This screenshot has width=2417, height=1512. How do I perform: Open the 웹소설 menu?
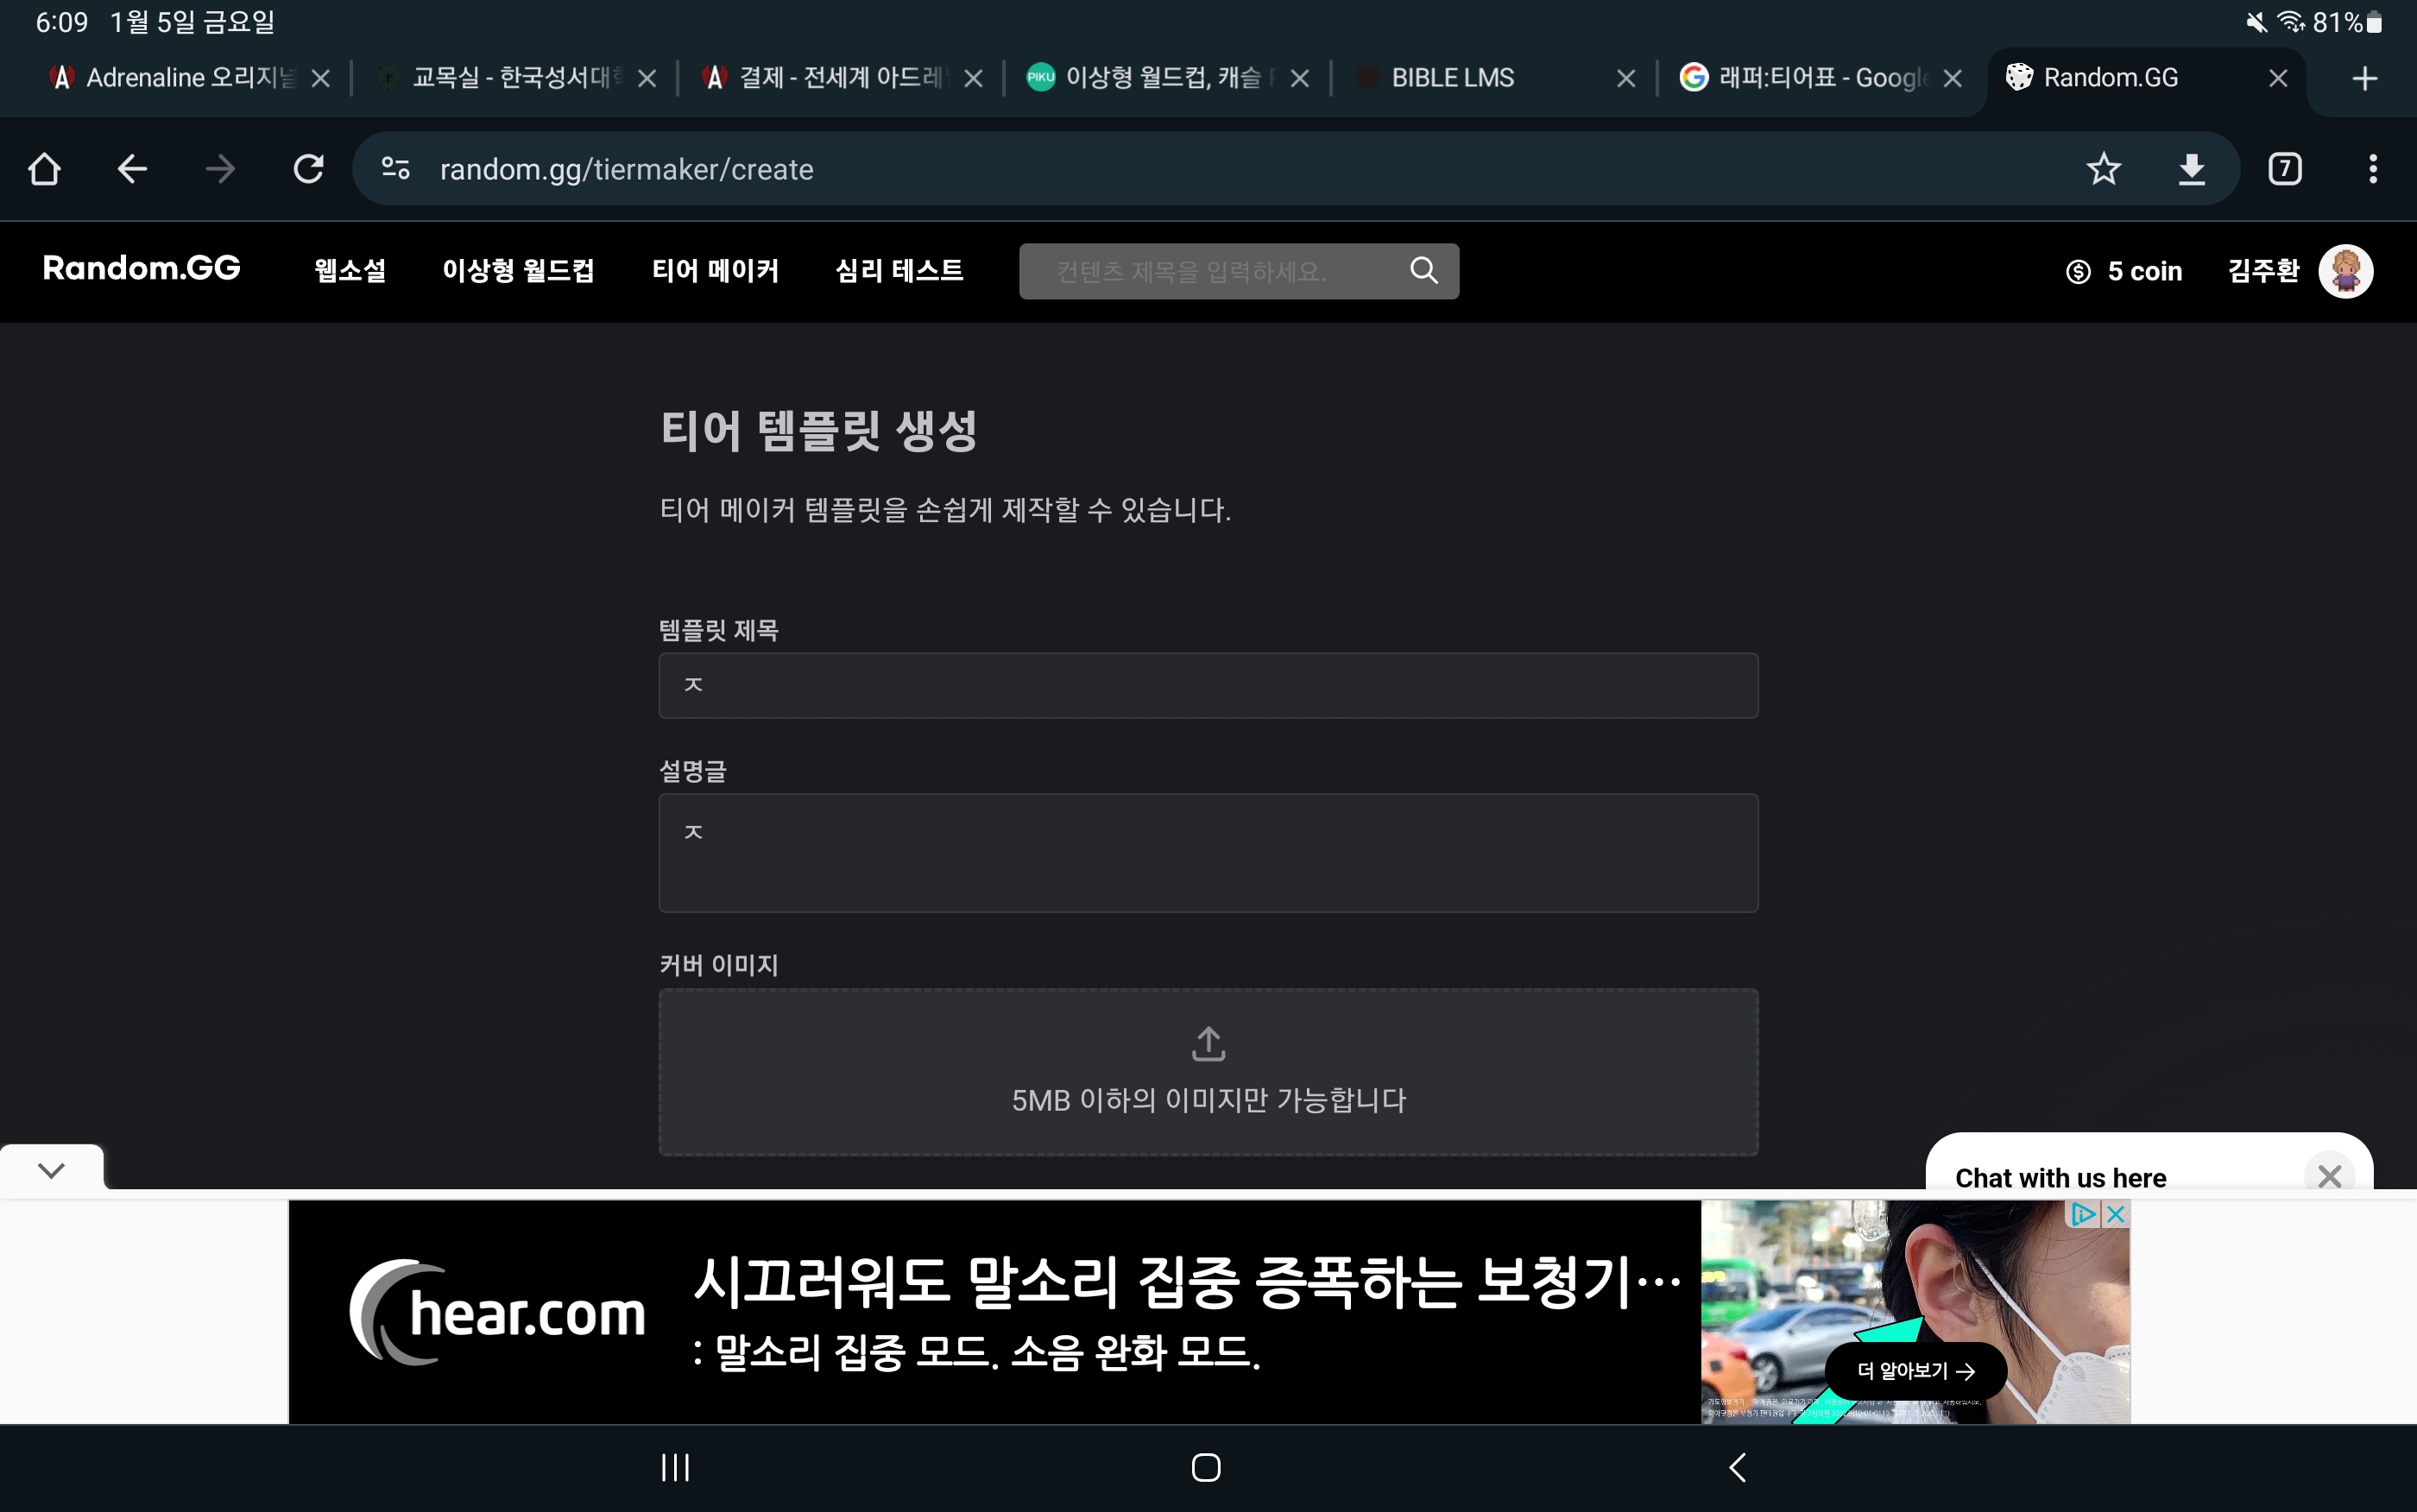(x=350, y=270)
